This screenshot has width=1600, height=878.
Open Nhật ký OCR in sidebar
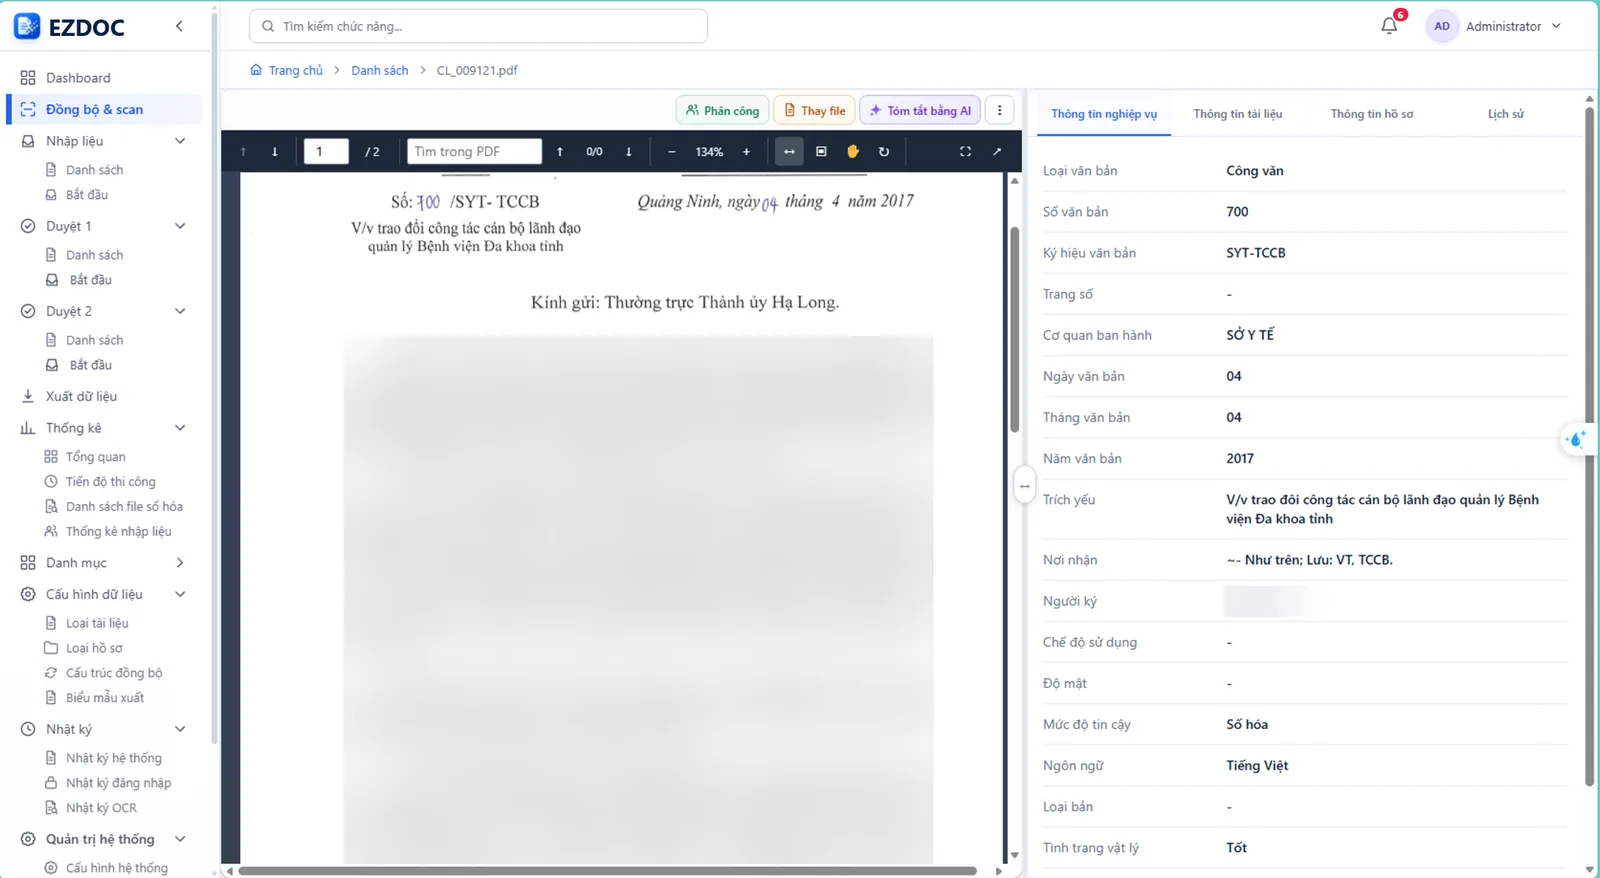click(101, 808)
